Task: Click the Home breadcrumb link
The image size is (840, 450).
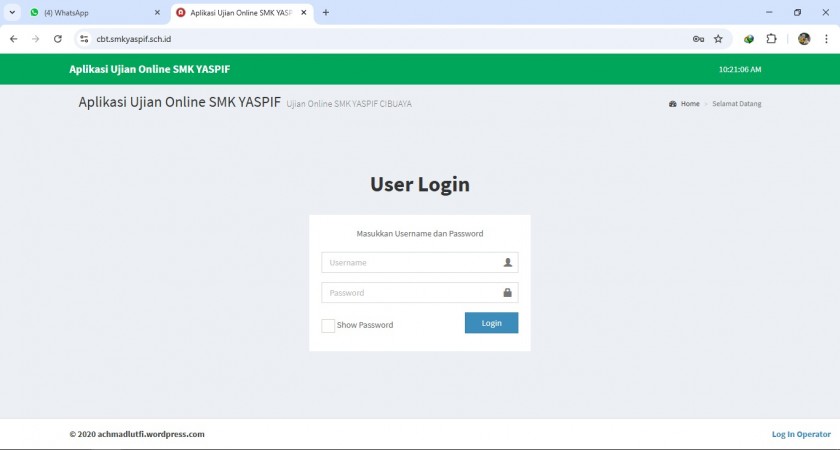Action: (x=690, y=104)
